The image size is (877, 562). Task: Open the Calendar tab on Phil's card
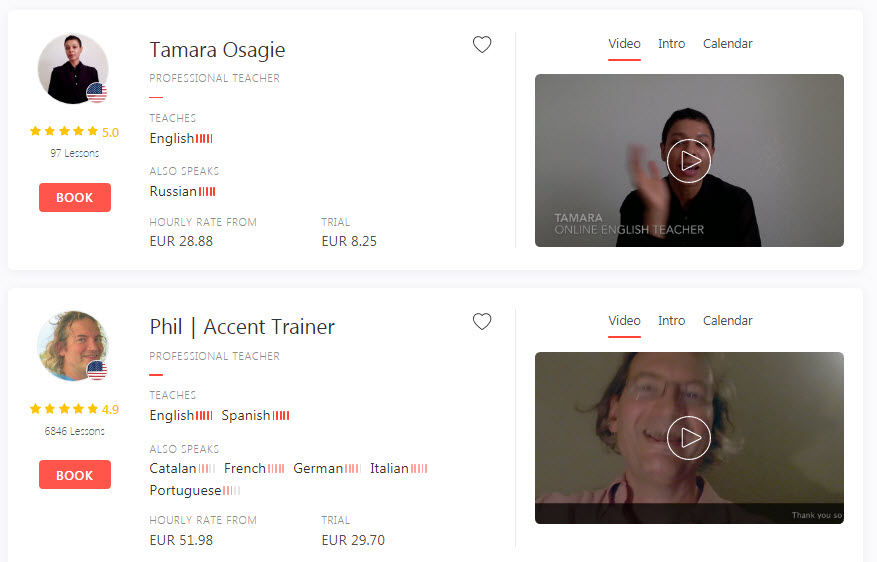tap(728, 320)
